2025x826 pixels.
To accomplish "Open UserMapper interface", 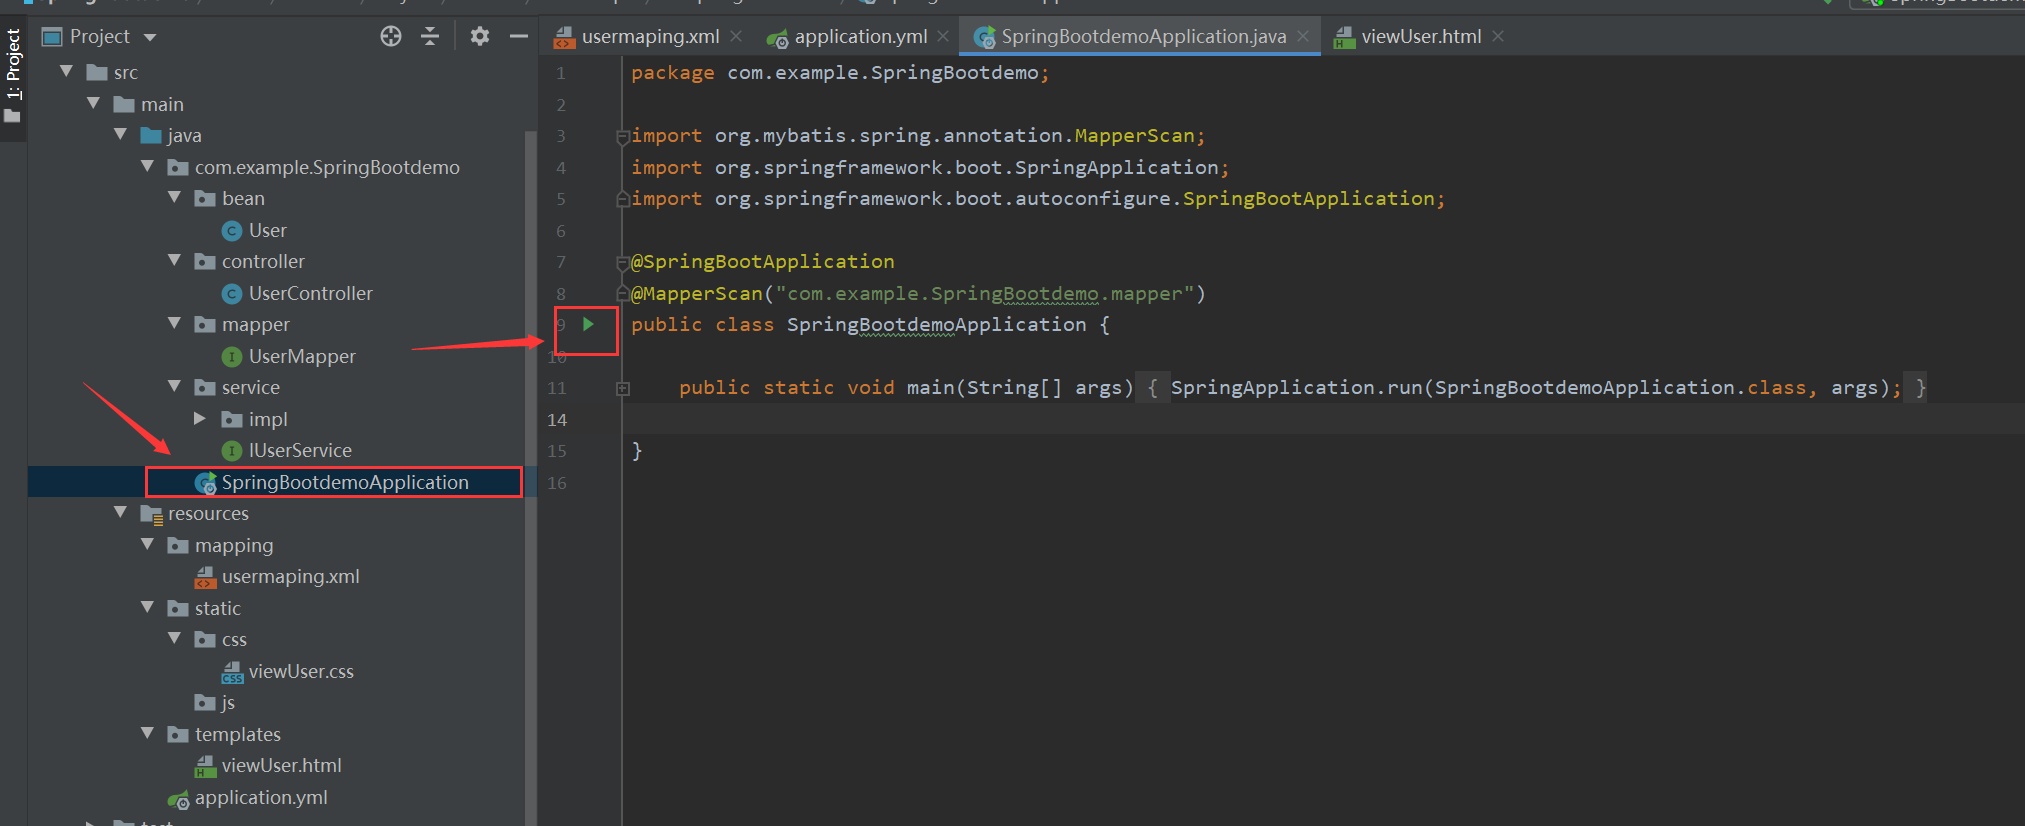I will (302, 356).
